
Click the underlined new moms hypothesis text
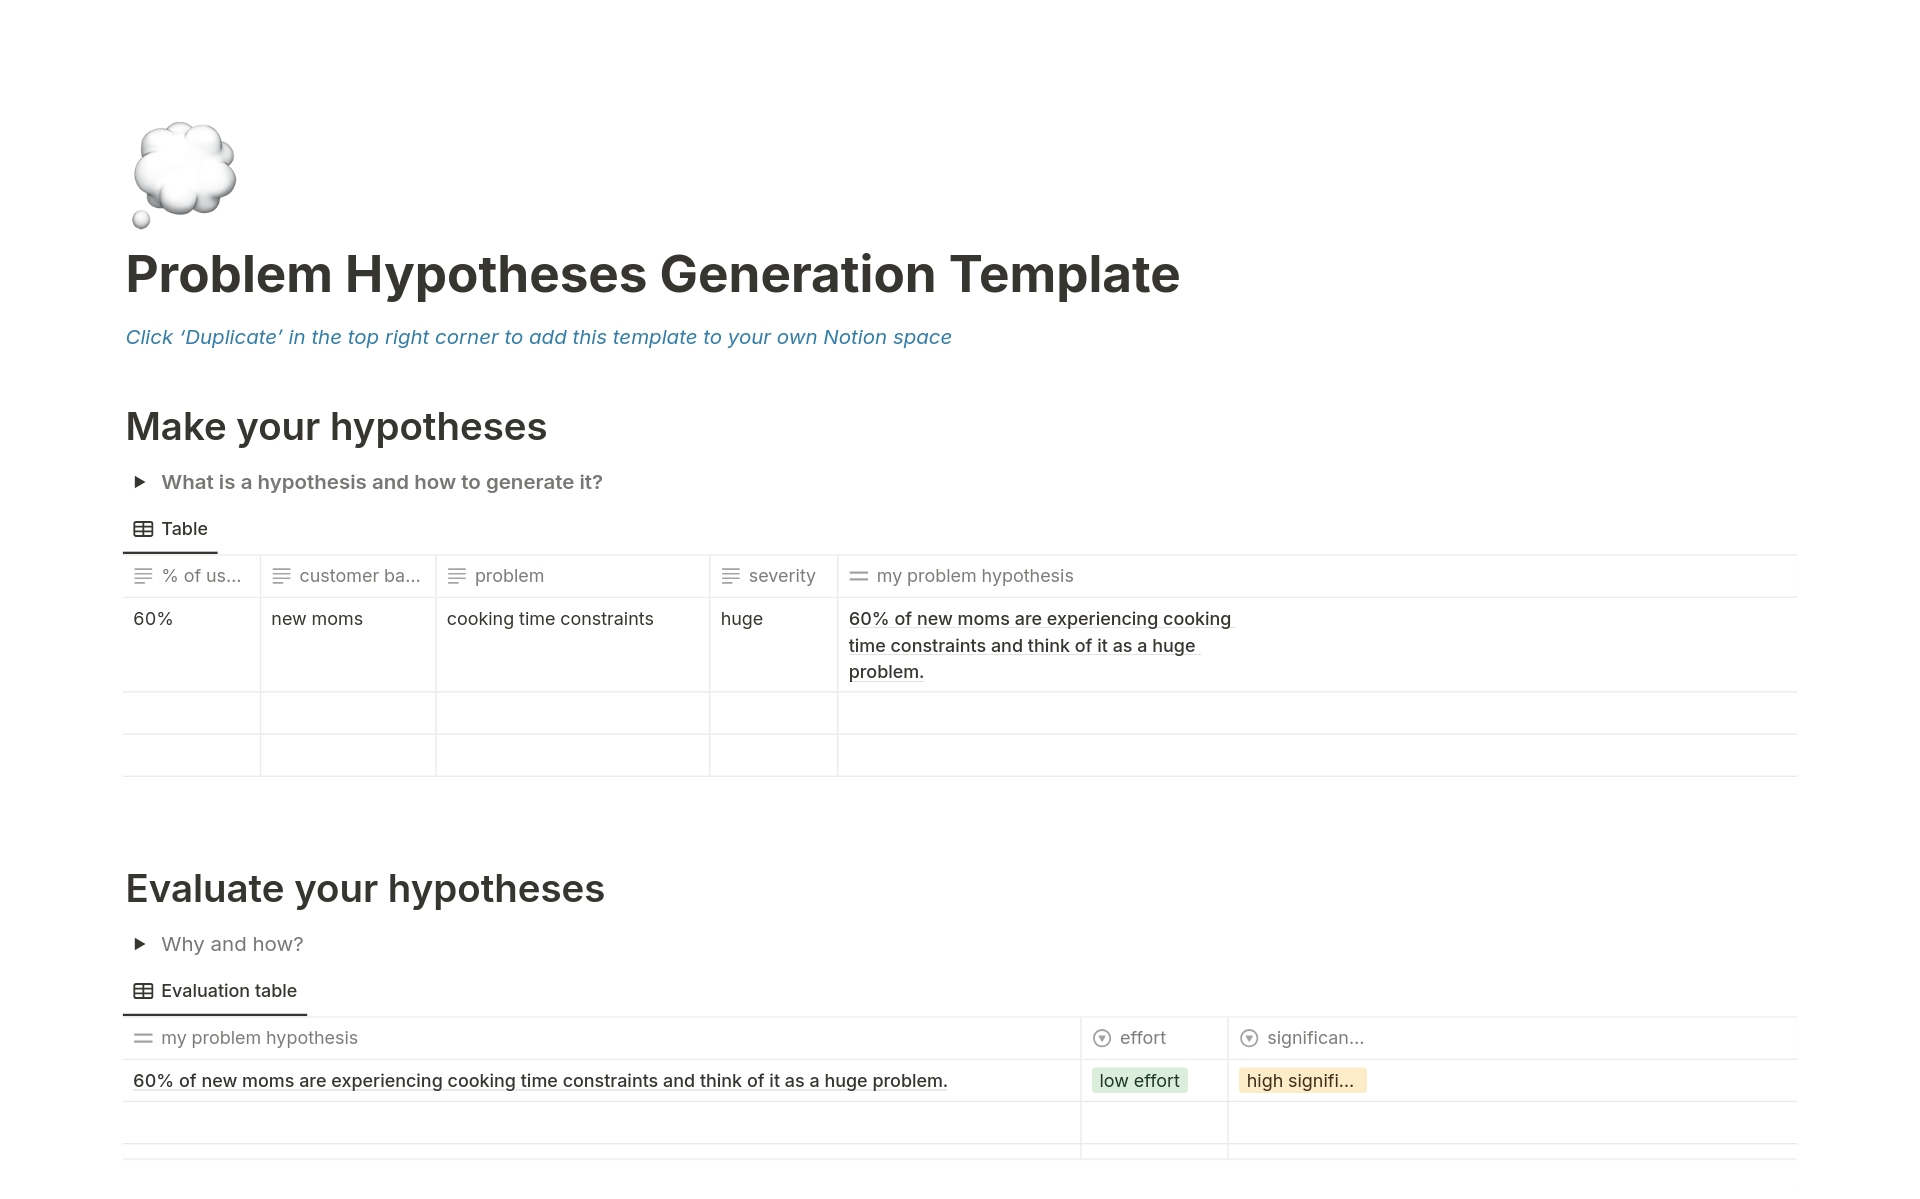pyautogui.click(x=1039, y=645)
